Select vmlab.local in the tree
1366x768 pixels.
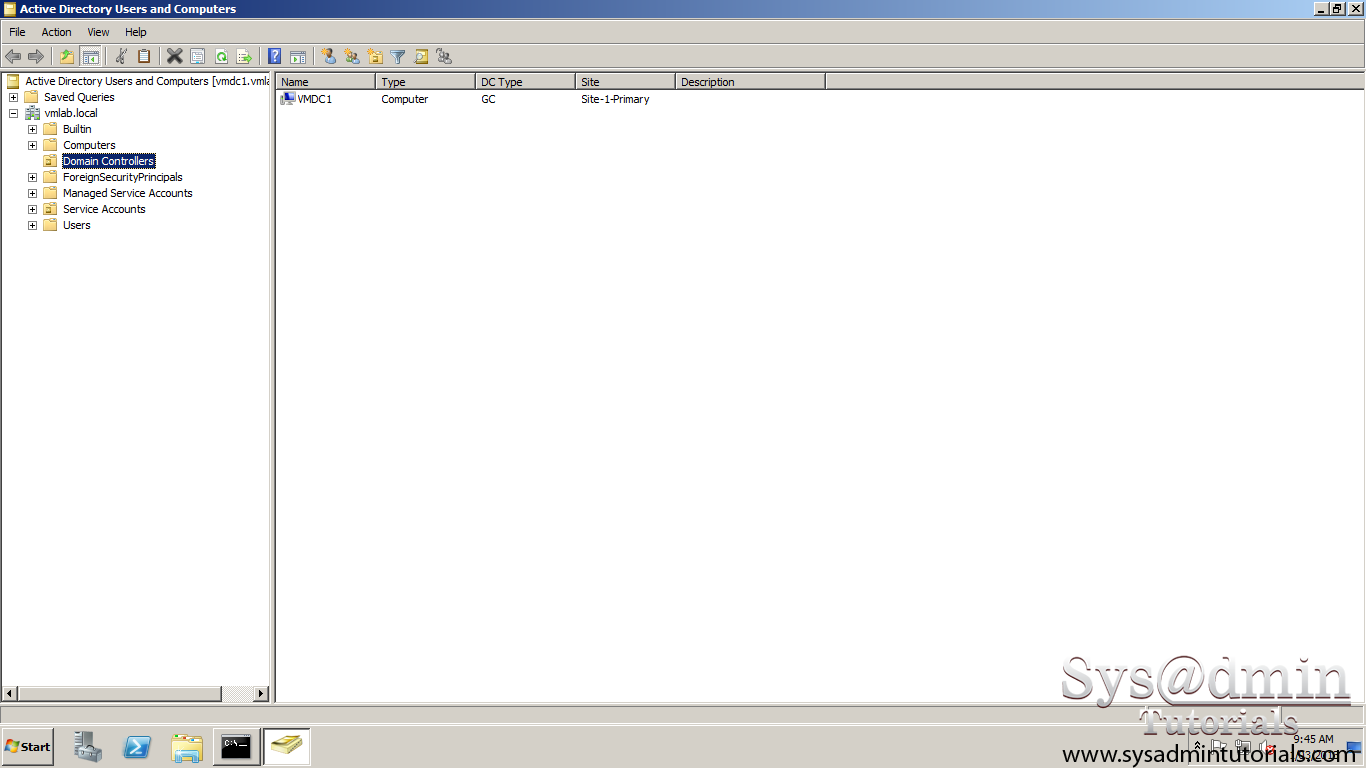tap(71, 113)
